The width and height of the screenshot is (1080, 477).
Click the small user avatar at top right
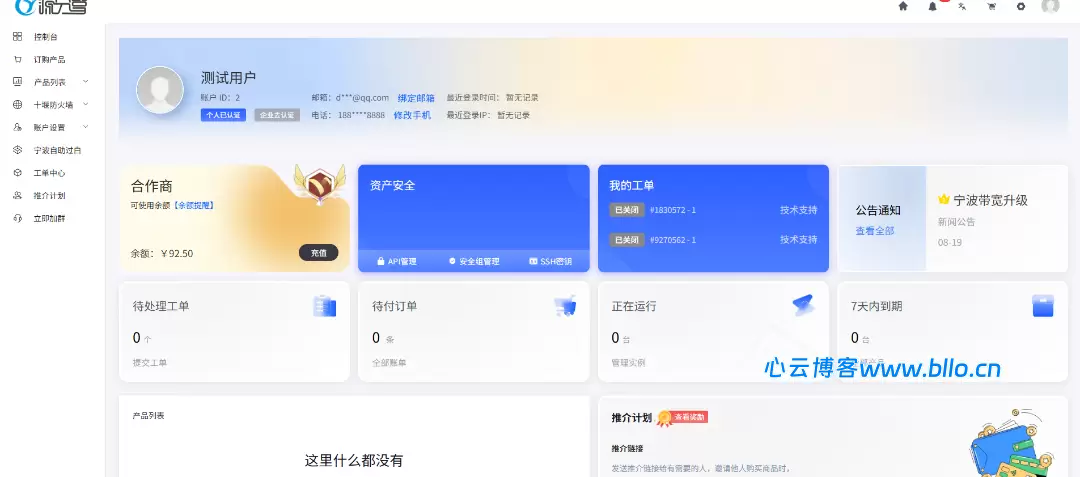[x=1050, y=6]
